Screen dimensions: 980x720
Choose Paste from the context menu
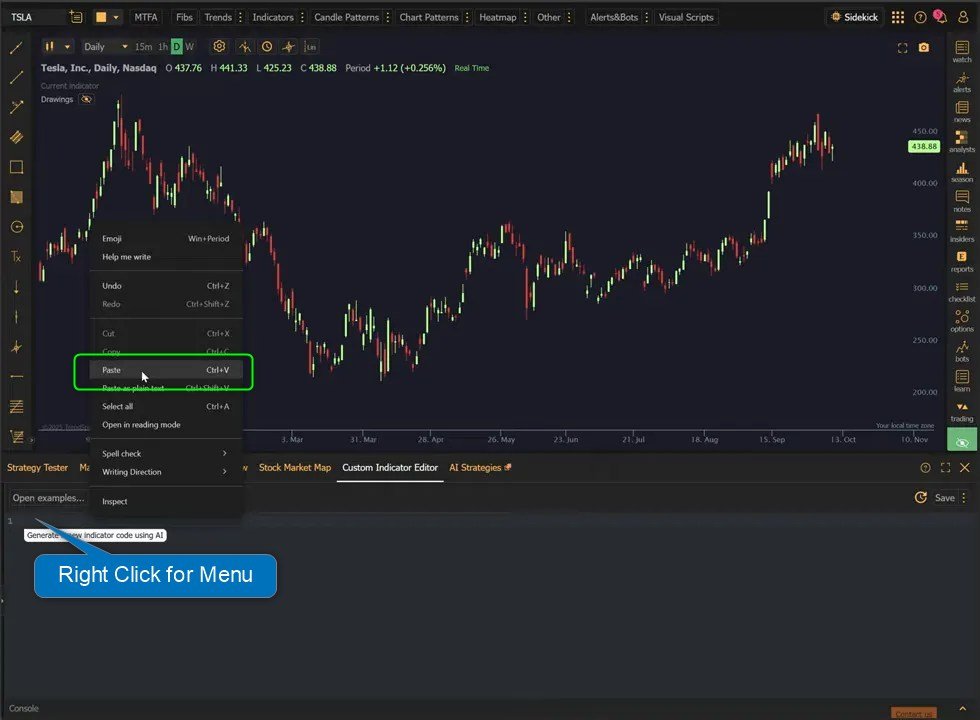tap(165, 369)
